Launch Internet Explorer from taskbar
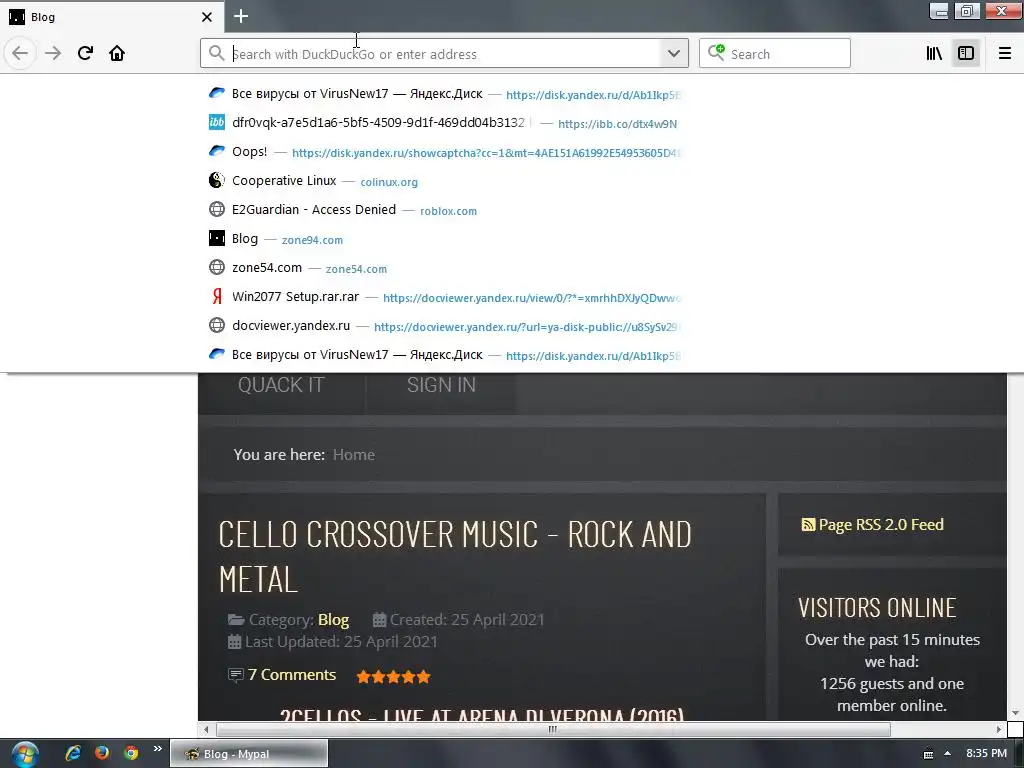1024x768 pixels. (x=72, y=753)
